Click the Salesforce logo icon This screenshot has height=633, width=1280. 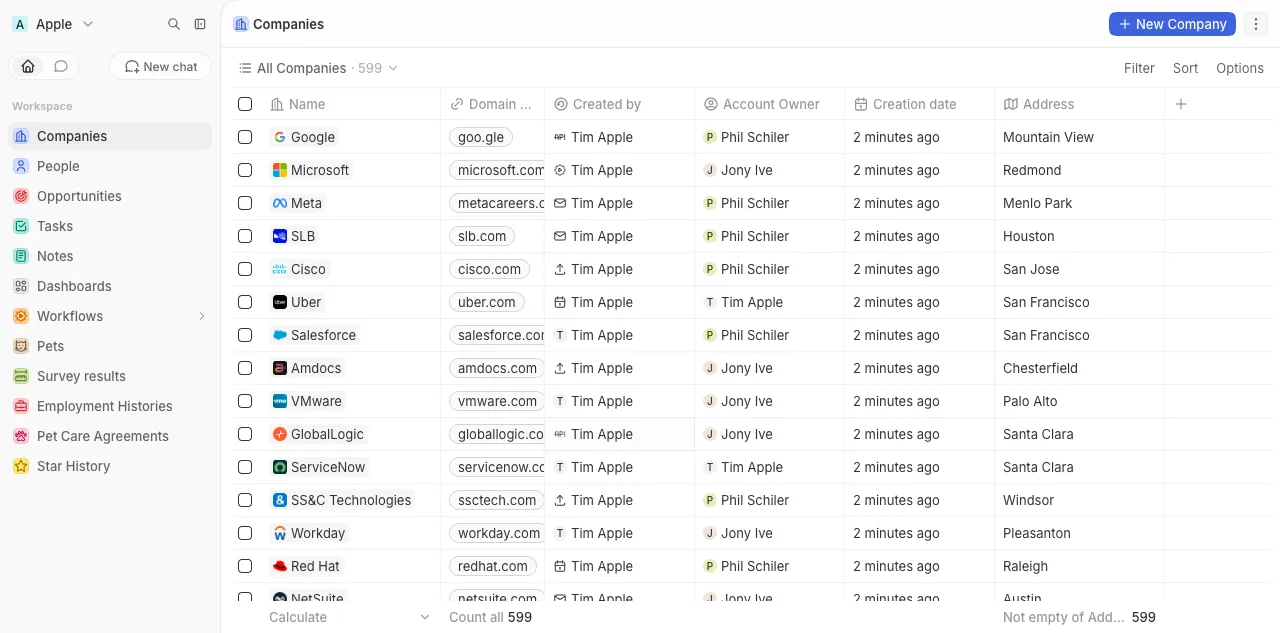click(280, 335)
